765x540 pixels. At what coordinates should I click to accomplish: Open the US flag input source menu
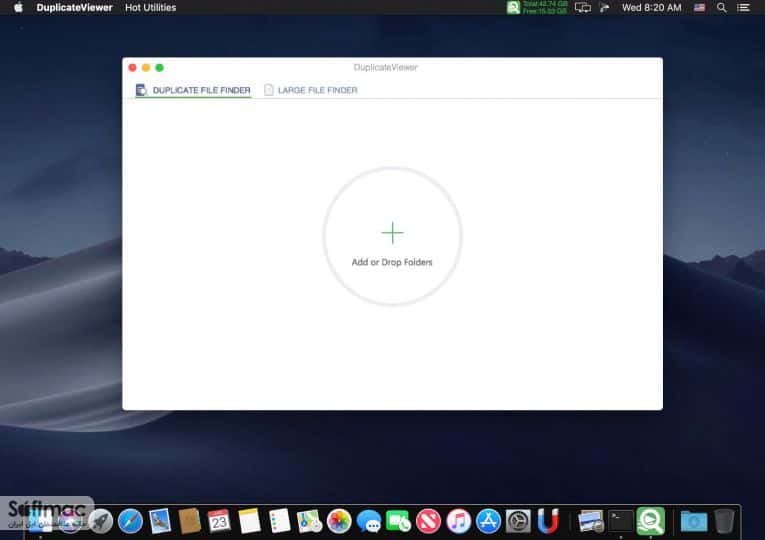coord(700,7)
